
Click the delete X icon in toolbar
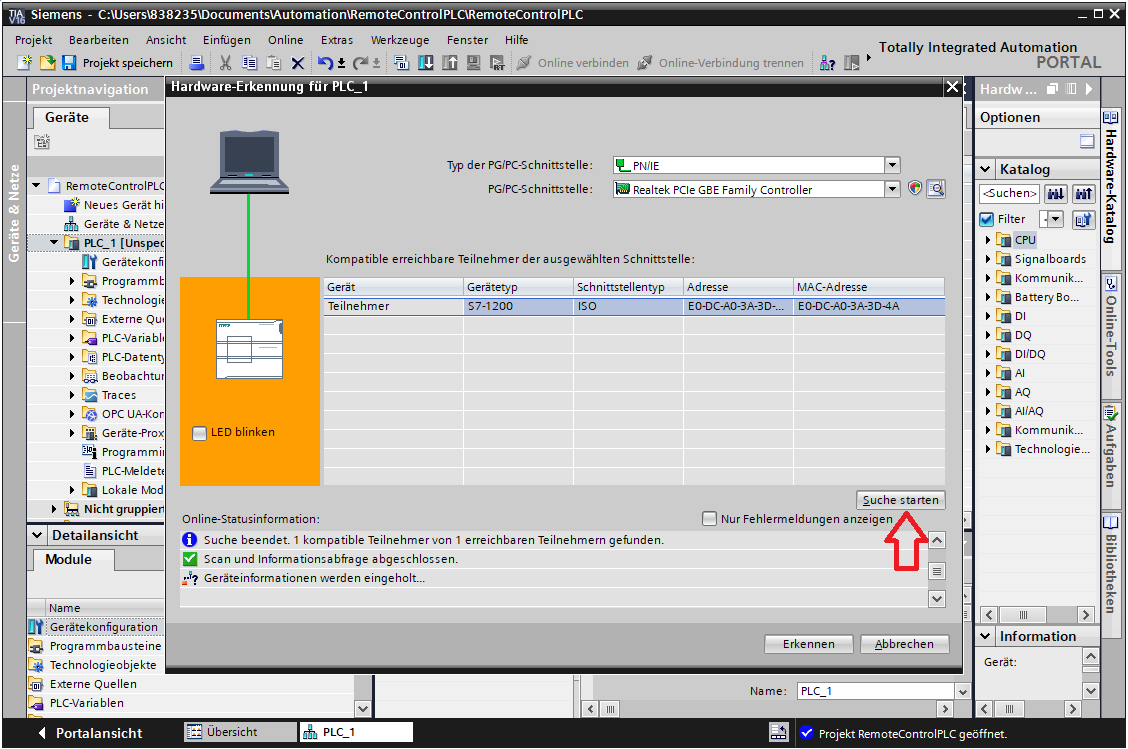pyautogui.click(x=297, y=63)
